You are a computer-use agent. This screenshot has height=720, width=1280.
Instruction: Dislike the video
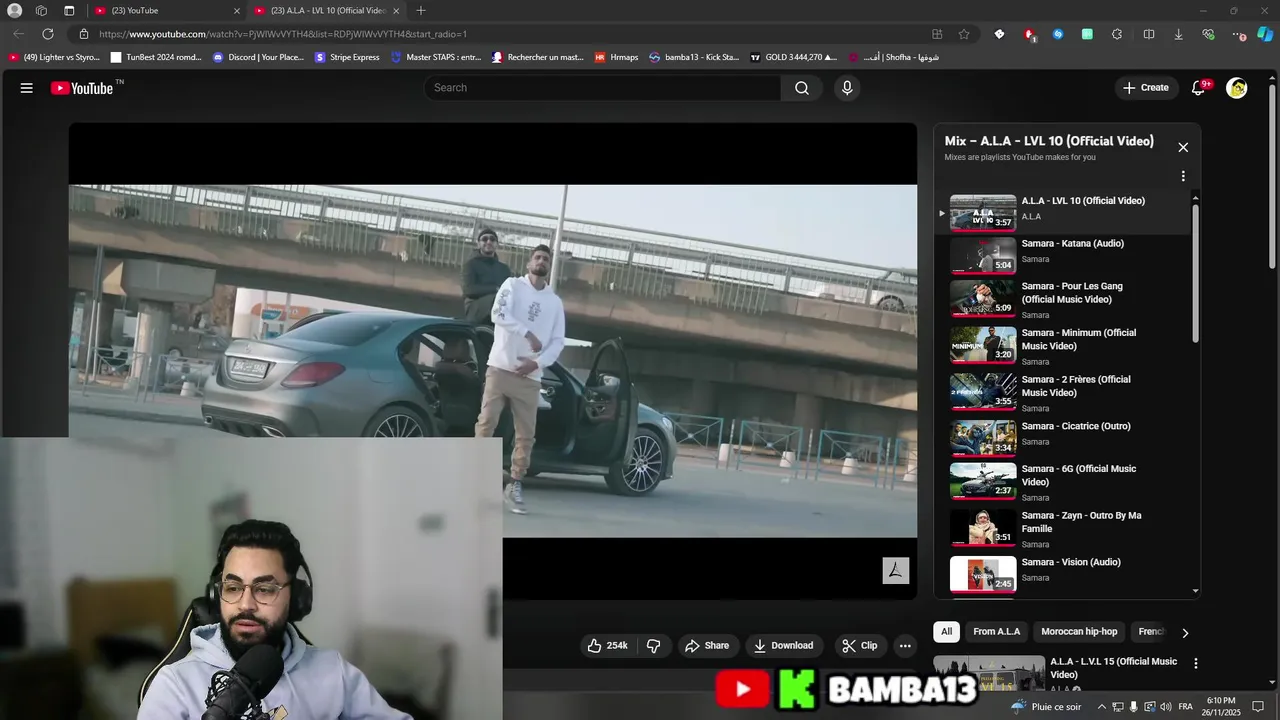[653, 646]
